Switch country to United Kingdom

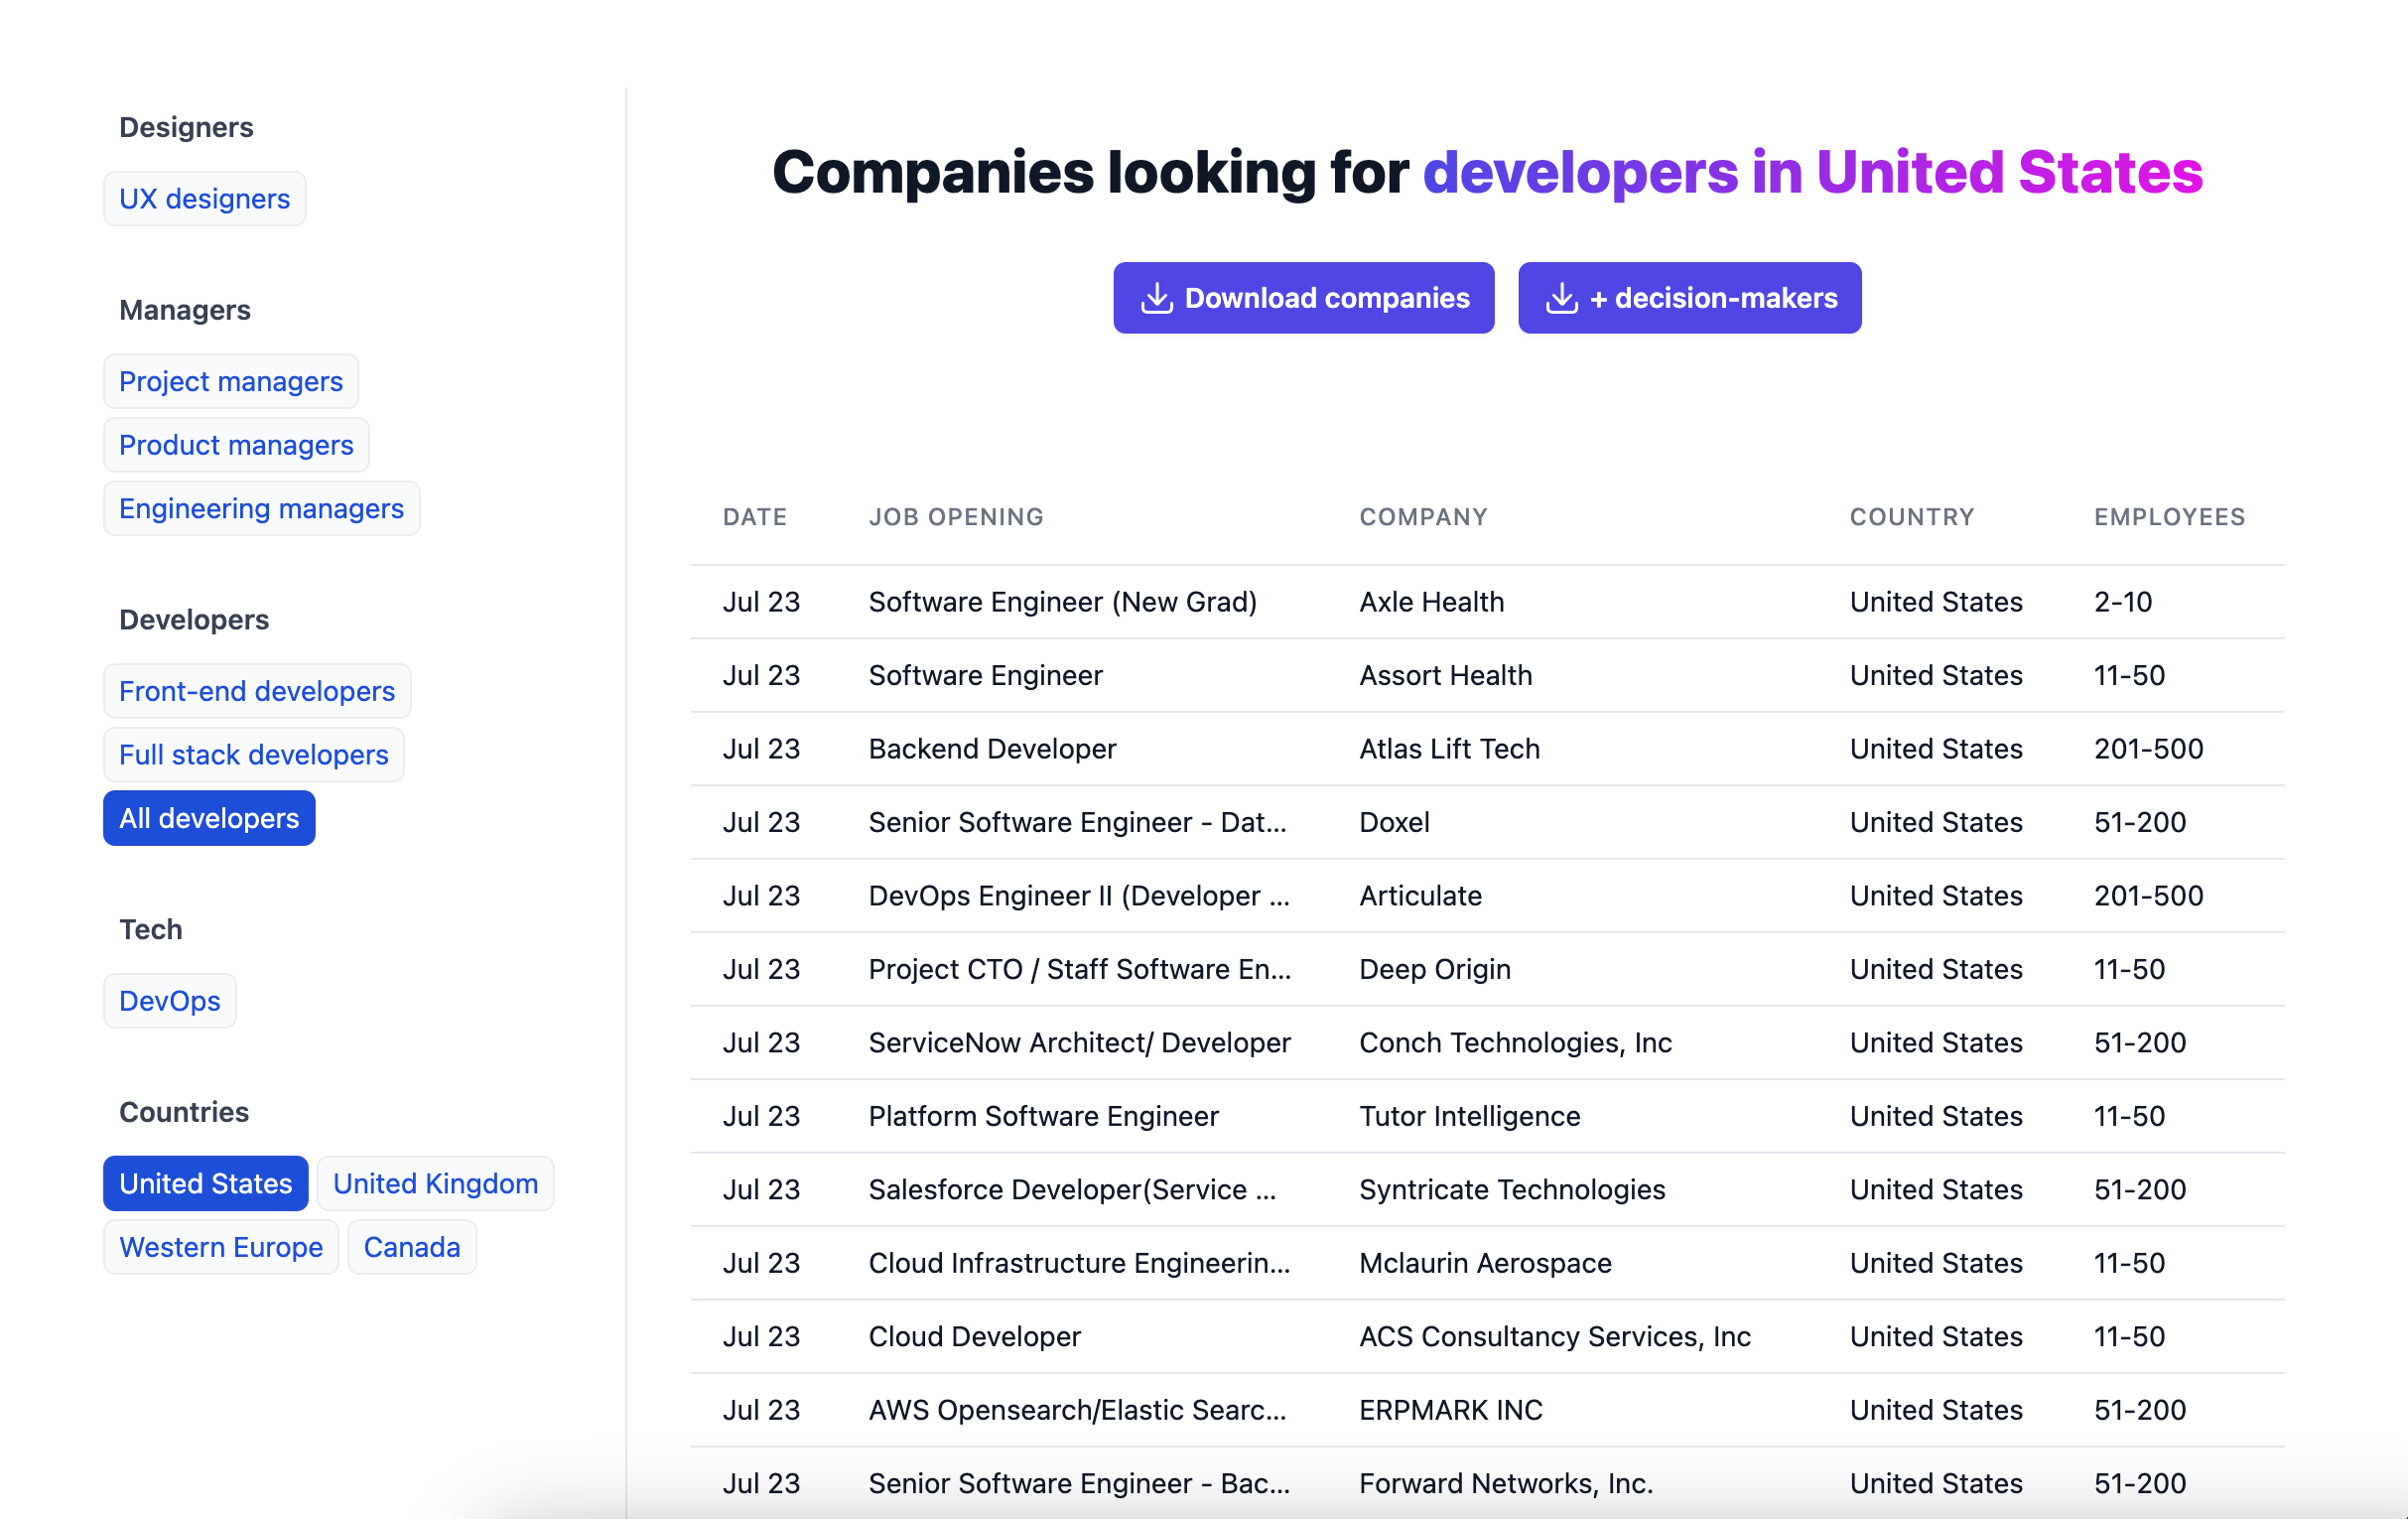(x=436, y=1184)
